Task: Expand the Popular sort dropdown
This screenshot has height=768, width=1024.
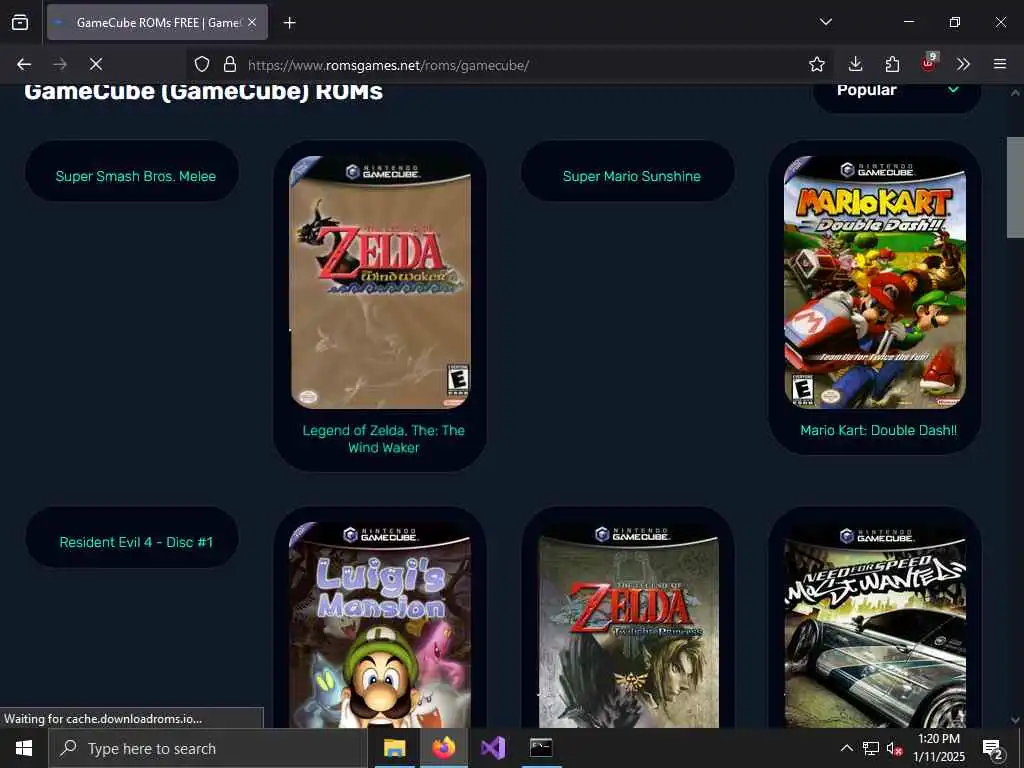Action: click(896, 91)
